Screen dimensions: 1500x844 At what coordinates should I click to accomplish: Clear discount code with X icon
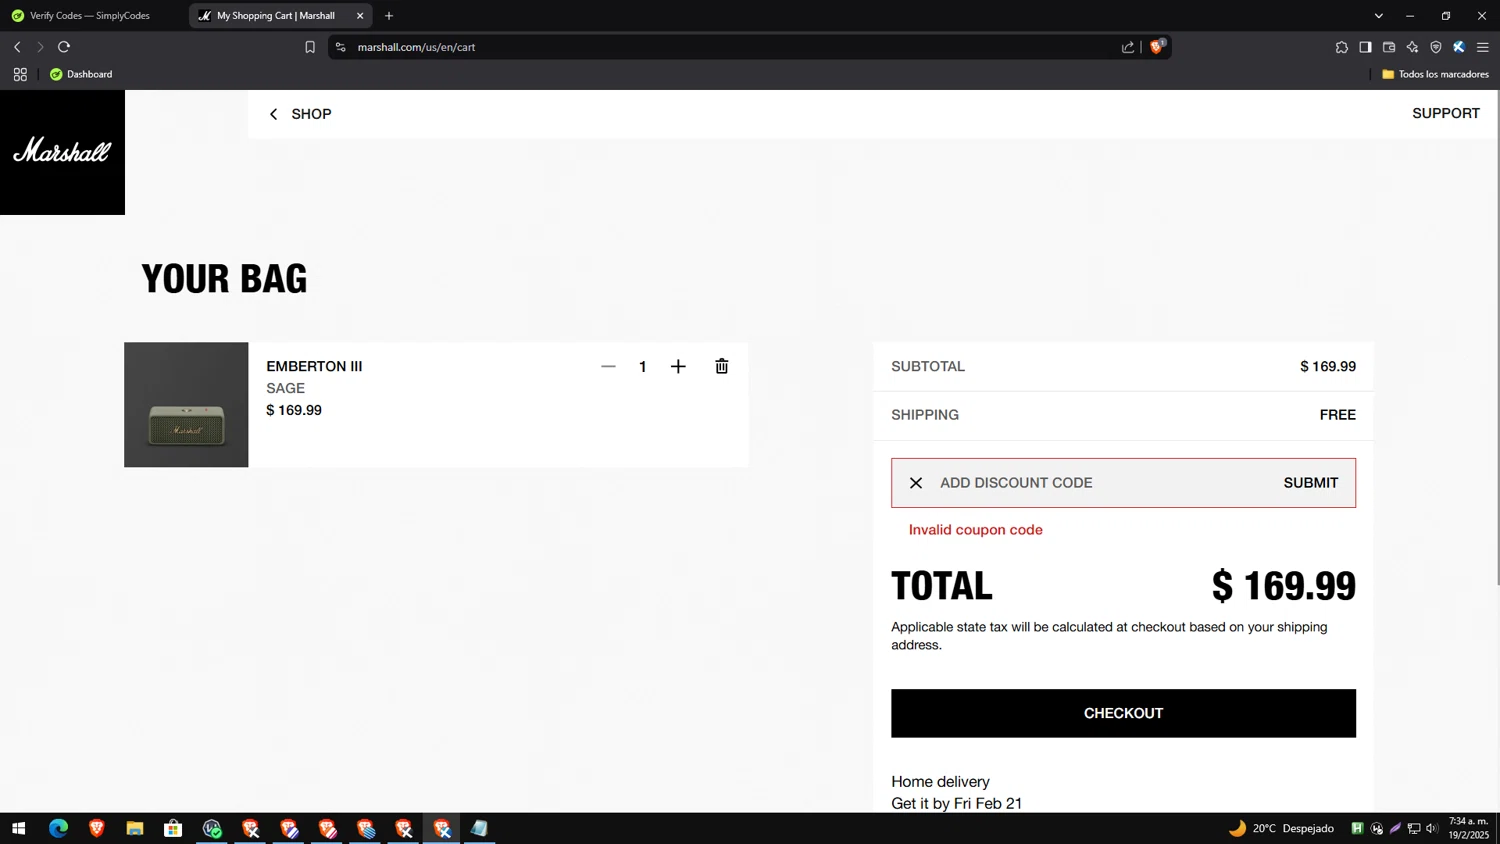click(915, 483)
